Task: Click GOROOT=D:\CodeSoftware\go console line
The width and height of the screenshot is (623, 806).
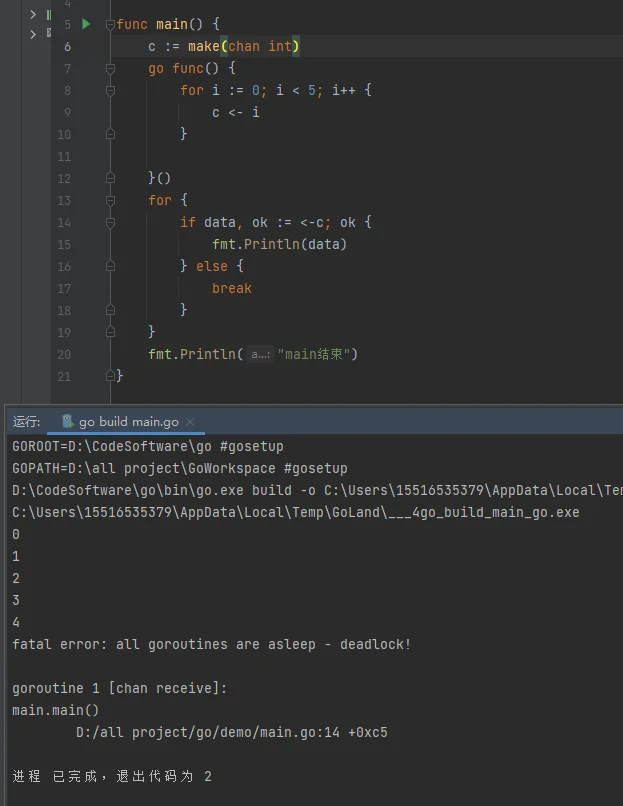Action: 148,446
